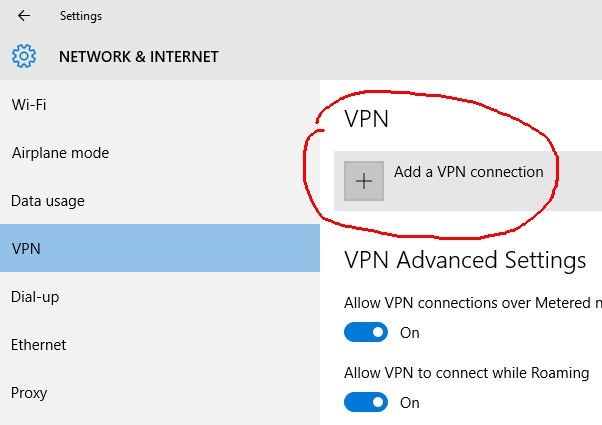
Task: Click the Network & Internet header title
Action: (139, 57)
